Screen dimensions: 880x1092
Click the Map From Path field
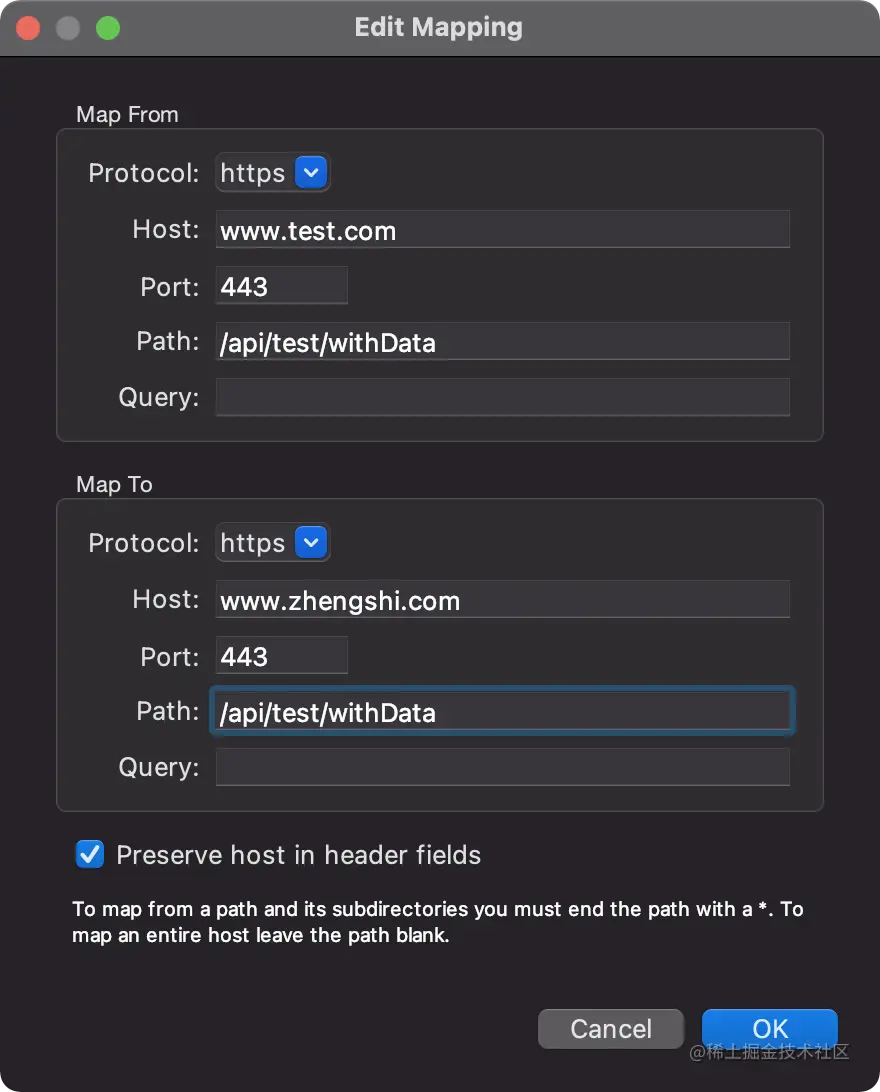coord(503,341)
